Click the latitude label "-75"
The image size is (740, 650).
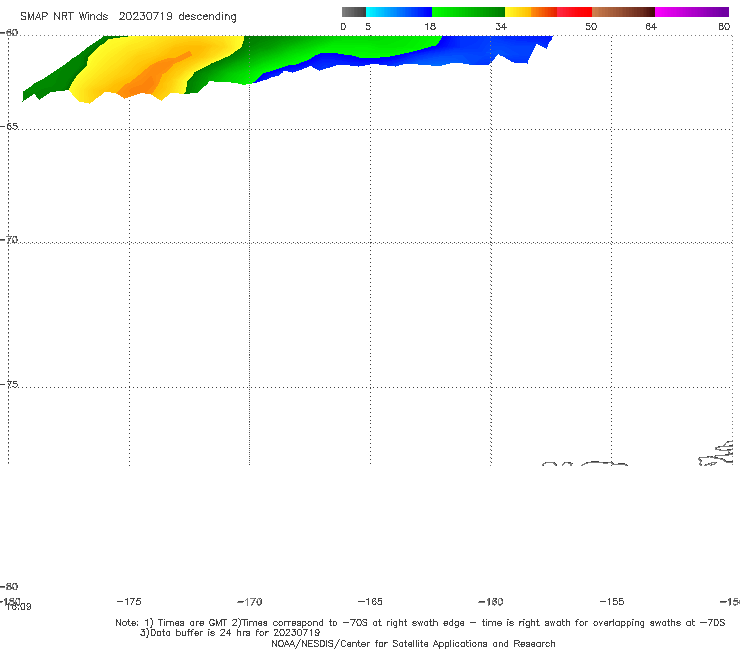pos(9,384)
